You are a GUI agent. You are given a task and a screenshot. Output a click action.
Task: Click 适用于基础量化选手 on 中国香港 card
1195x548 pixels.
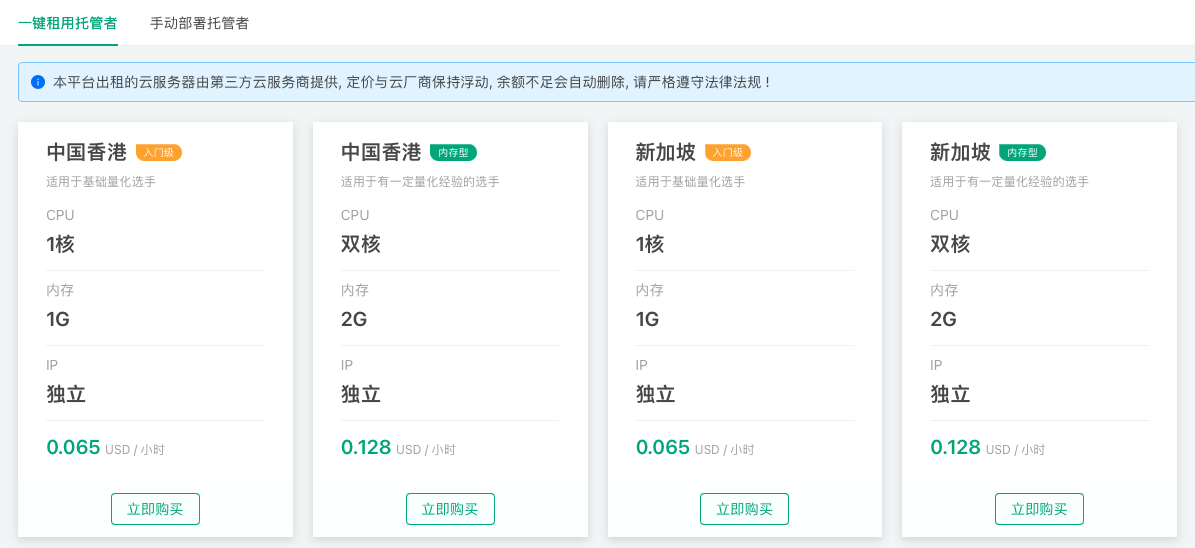click(x=101, y=182)
